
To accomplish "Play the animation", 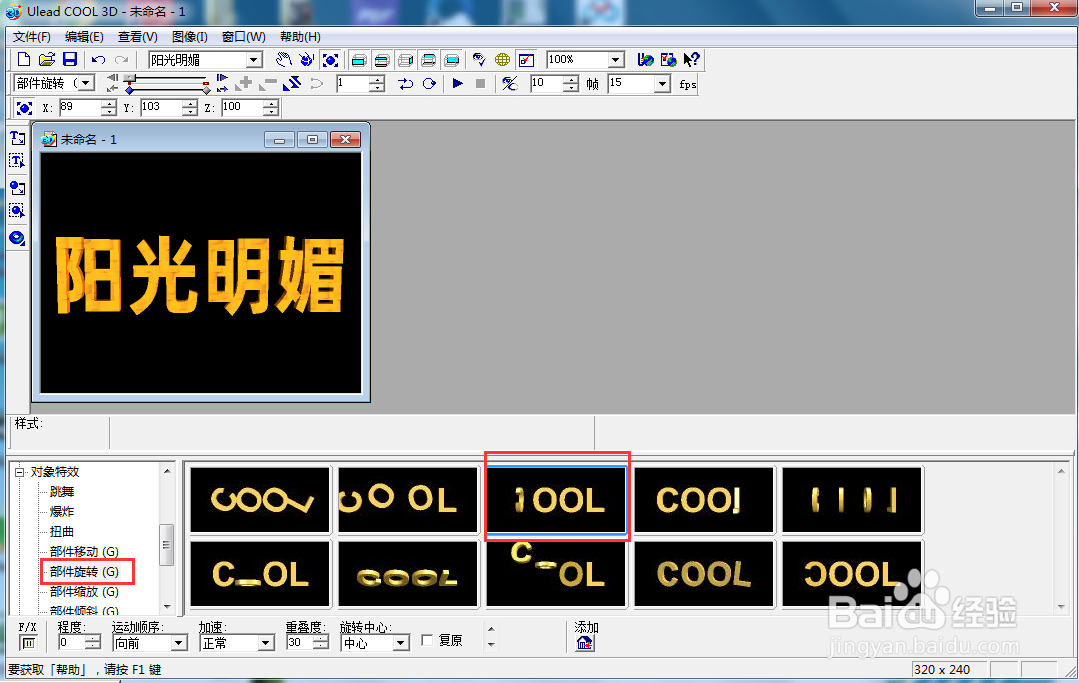I will coord(458,84).
